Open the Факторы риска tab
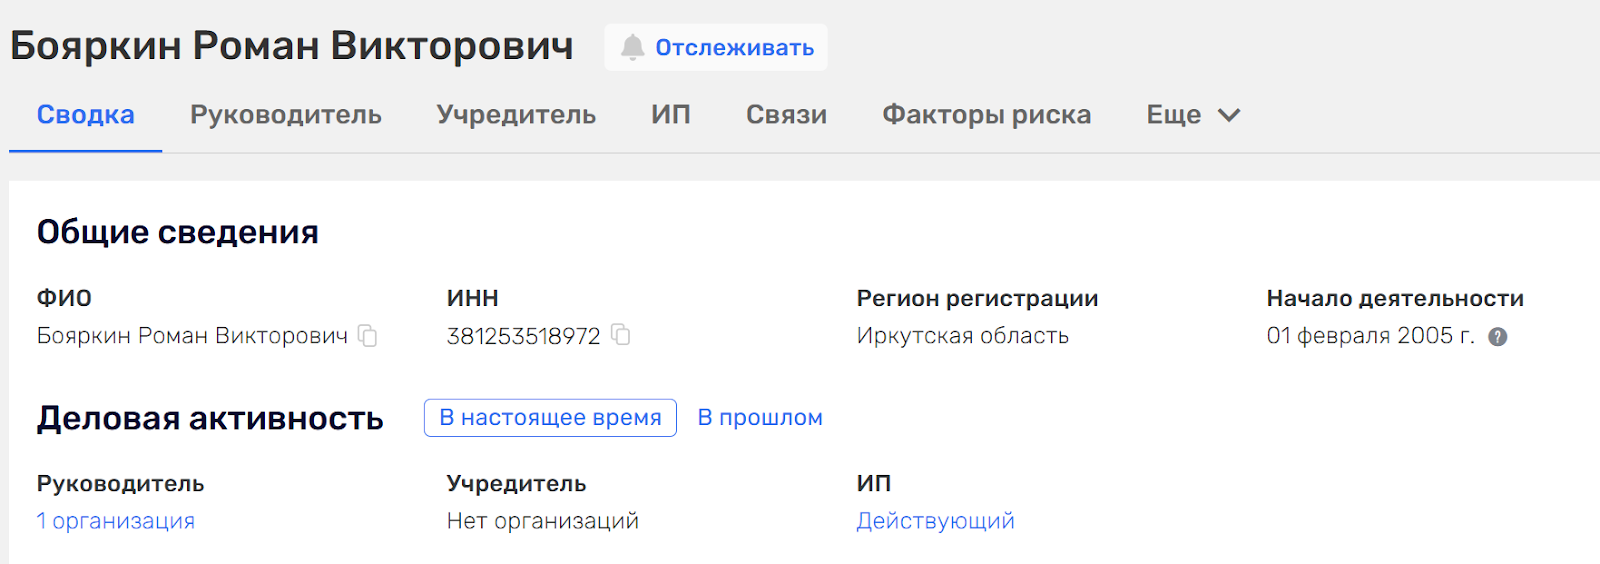This screenshot has width=1600, height=564. [x=986, y=115]
